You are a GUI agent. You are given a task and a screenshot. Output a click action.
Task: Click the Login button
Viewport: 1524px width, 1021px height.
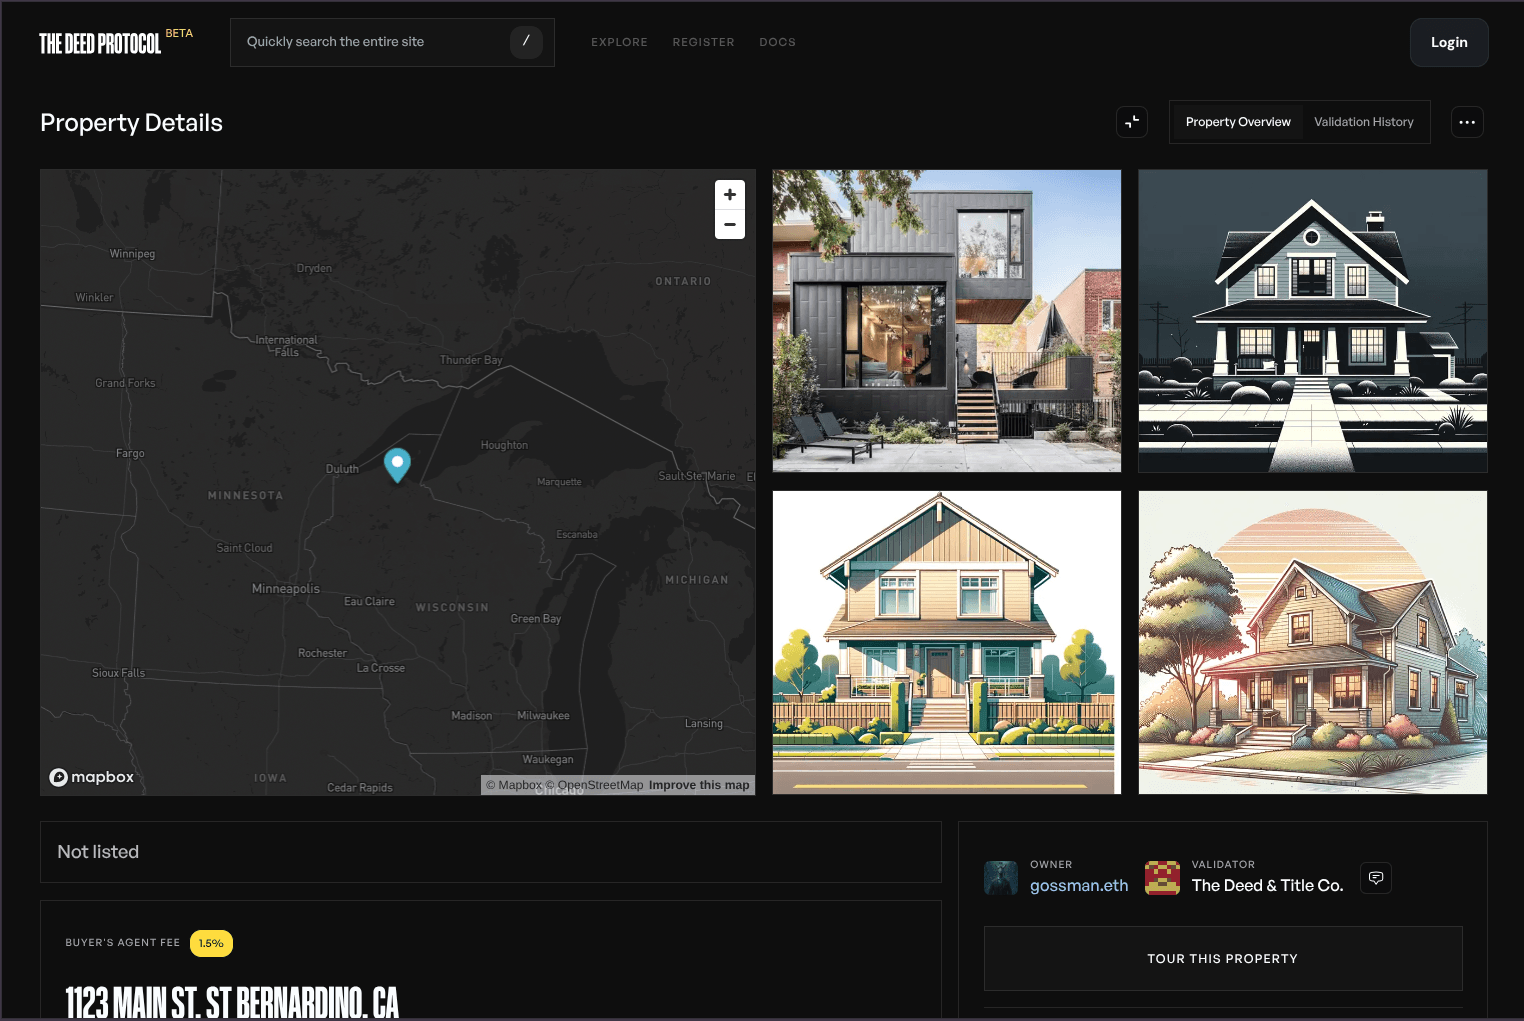[1448, 42]
